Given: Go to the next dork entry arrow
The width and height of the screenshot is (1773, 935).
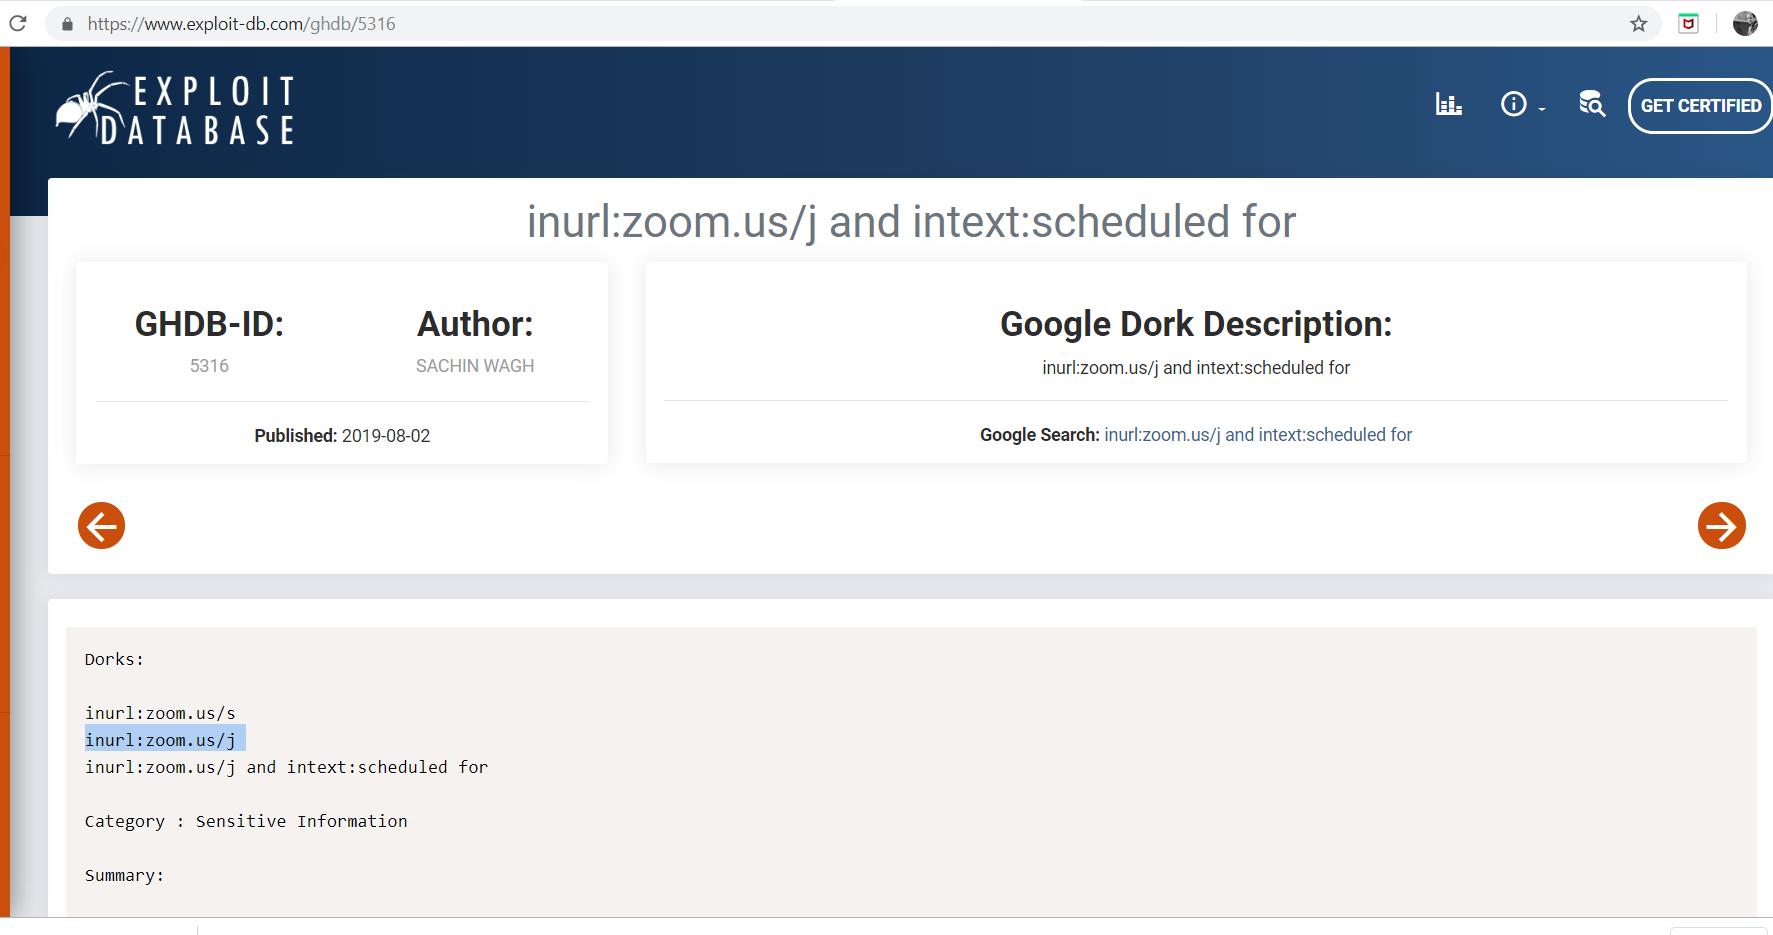Looking at the screenshot, I should click(1722, 526).
